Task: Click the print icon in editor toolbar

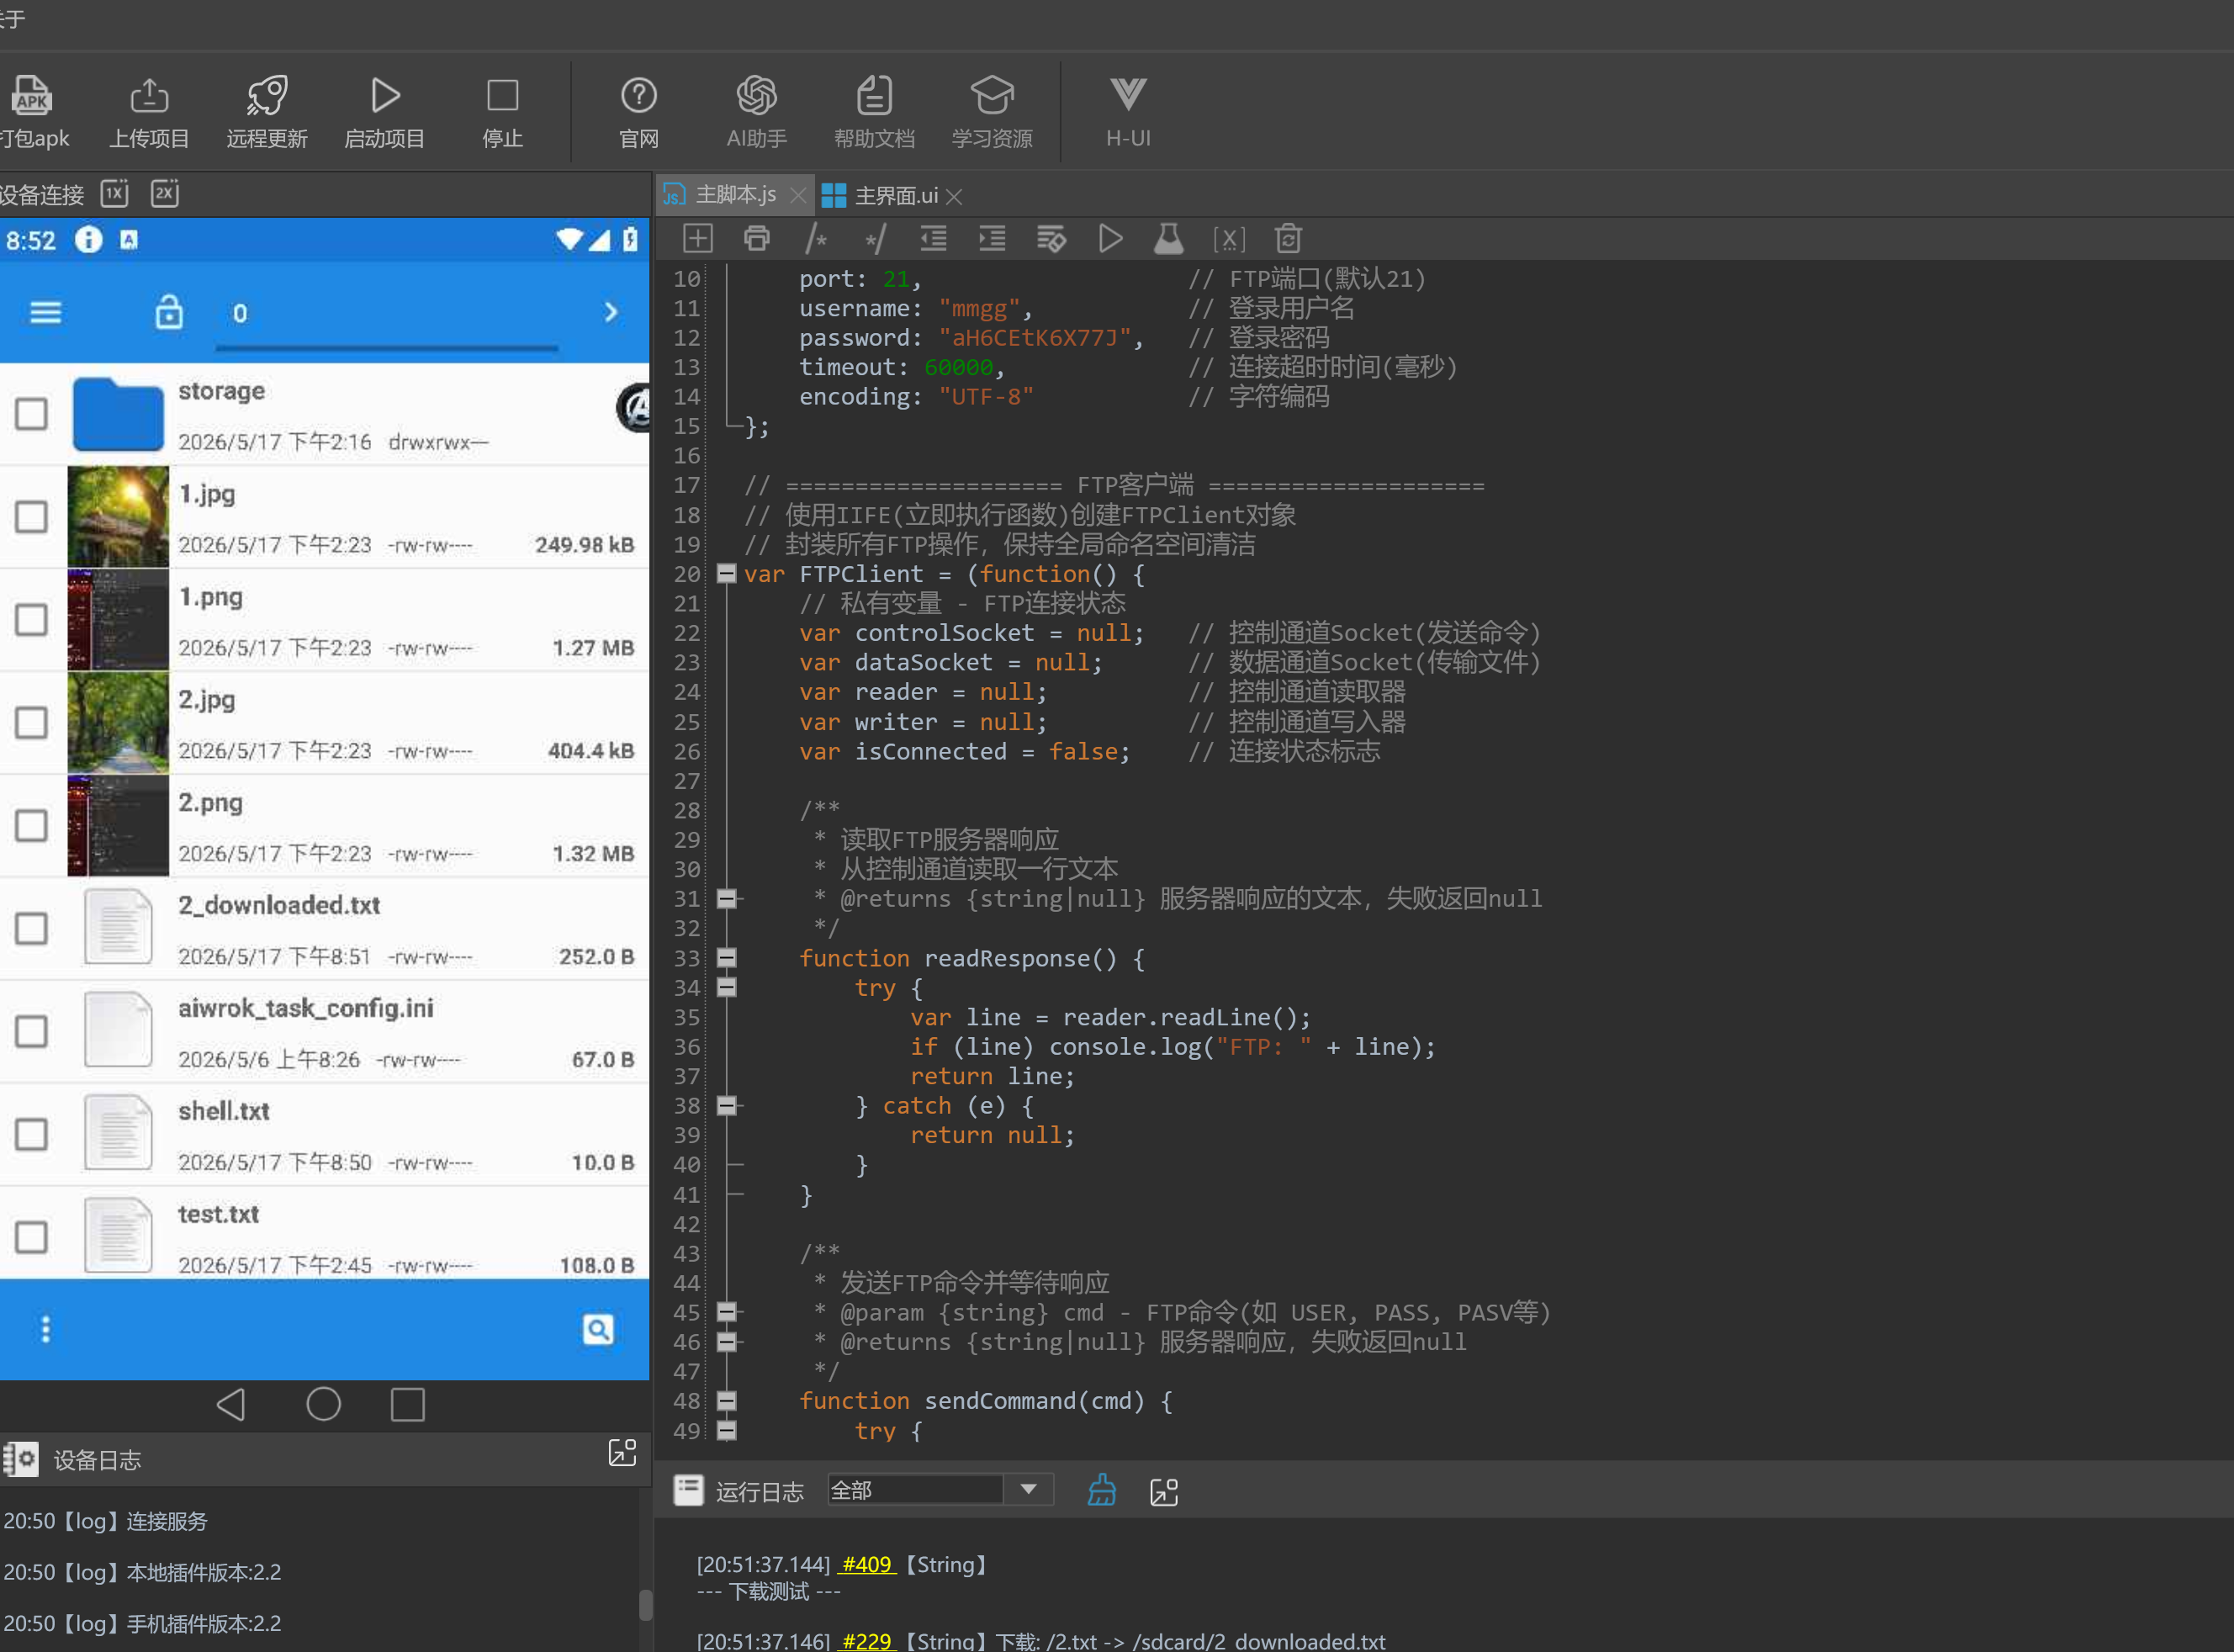Action: pyautogui.click(x=757, y=239)
